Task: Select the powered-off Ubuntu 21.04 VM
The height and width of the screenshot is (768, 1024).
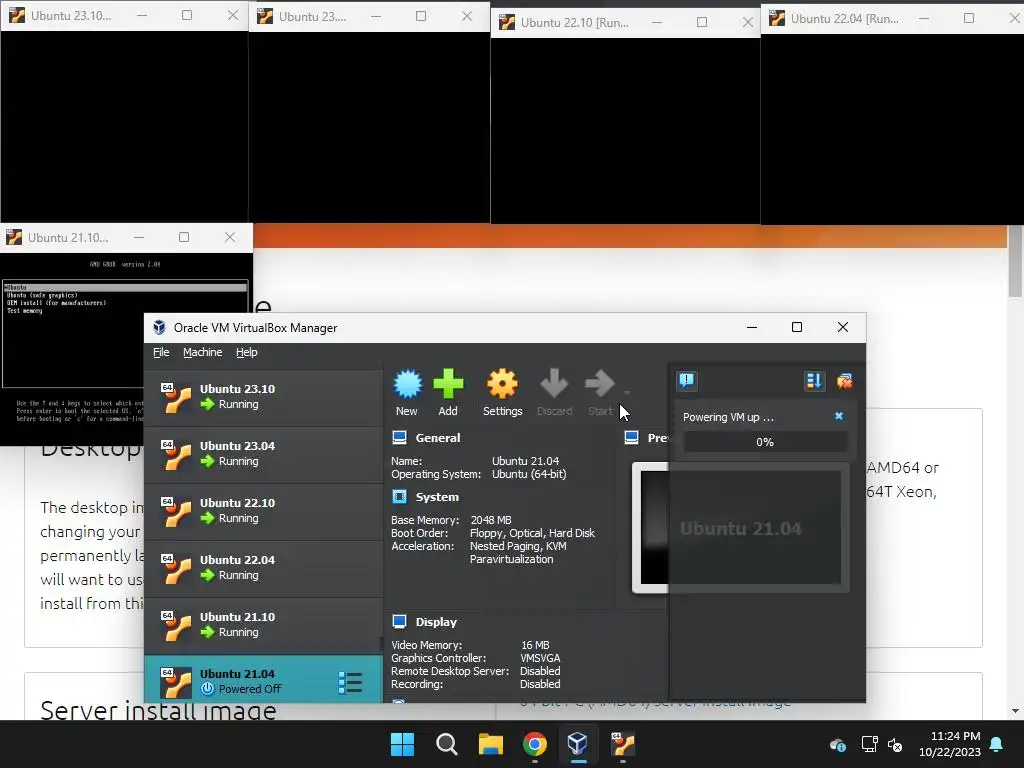Action: tap(263, 679)
